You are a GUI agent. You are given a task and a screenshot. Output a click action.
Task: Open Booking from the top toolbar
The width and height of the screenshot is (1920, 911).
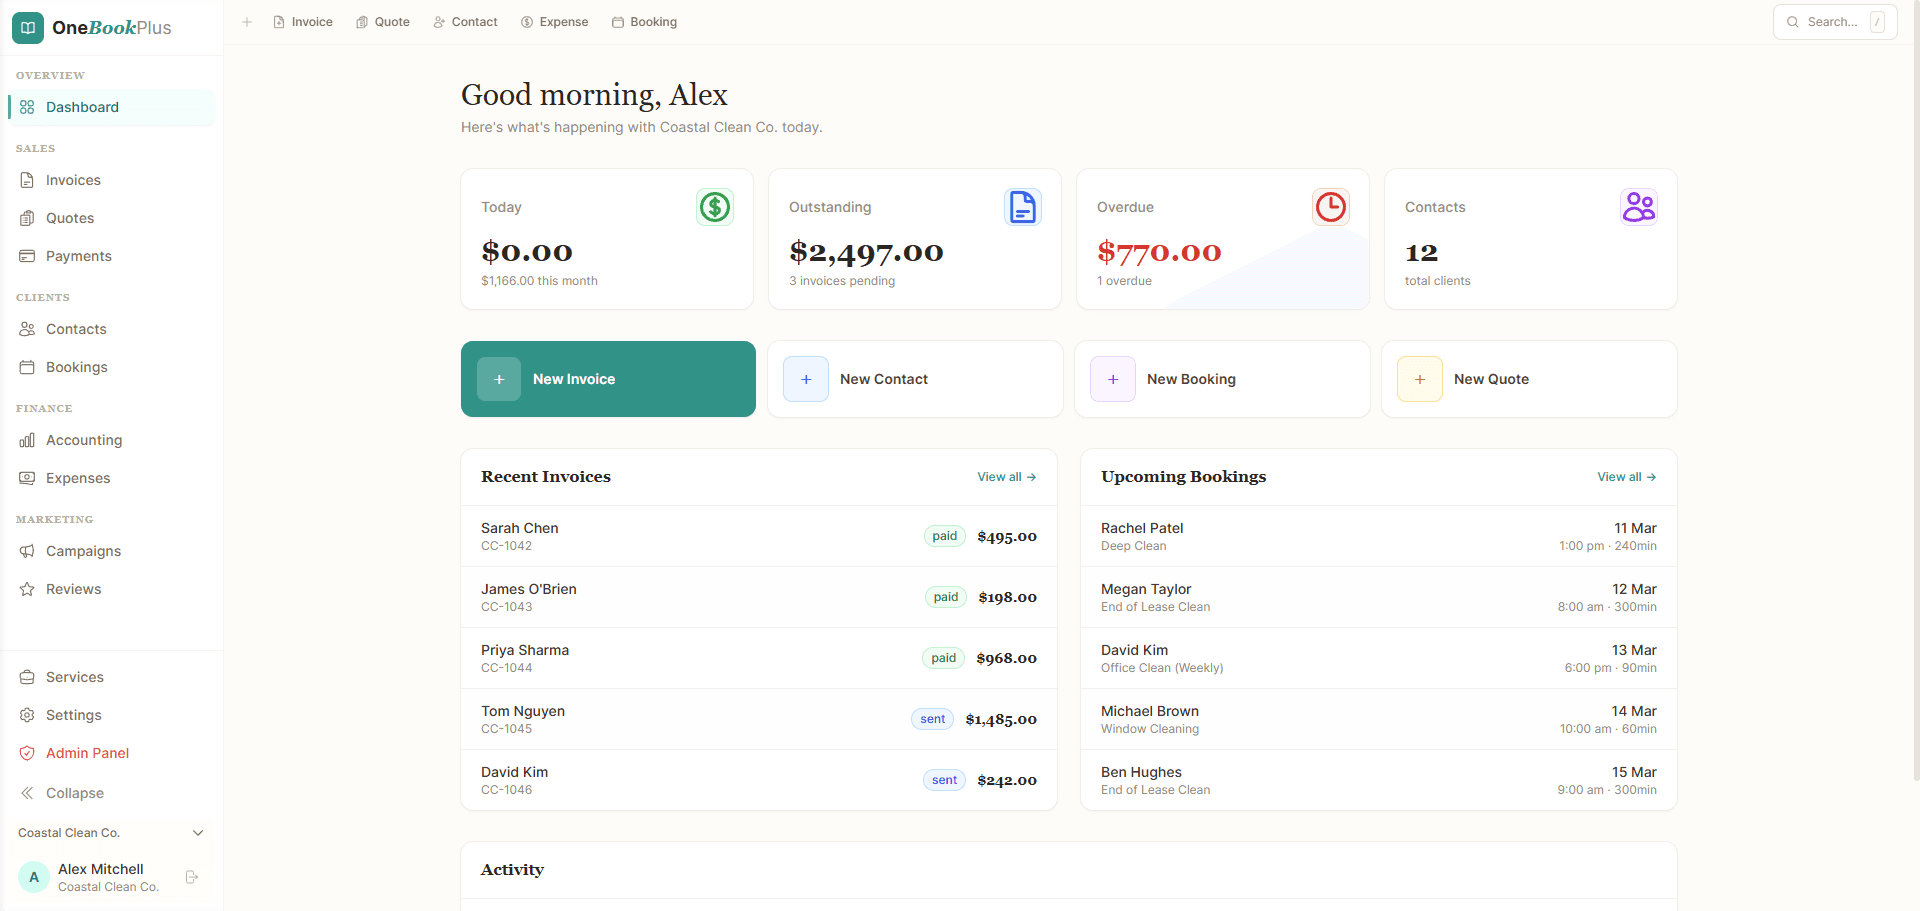click(645, 21)
